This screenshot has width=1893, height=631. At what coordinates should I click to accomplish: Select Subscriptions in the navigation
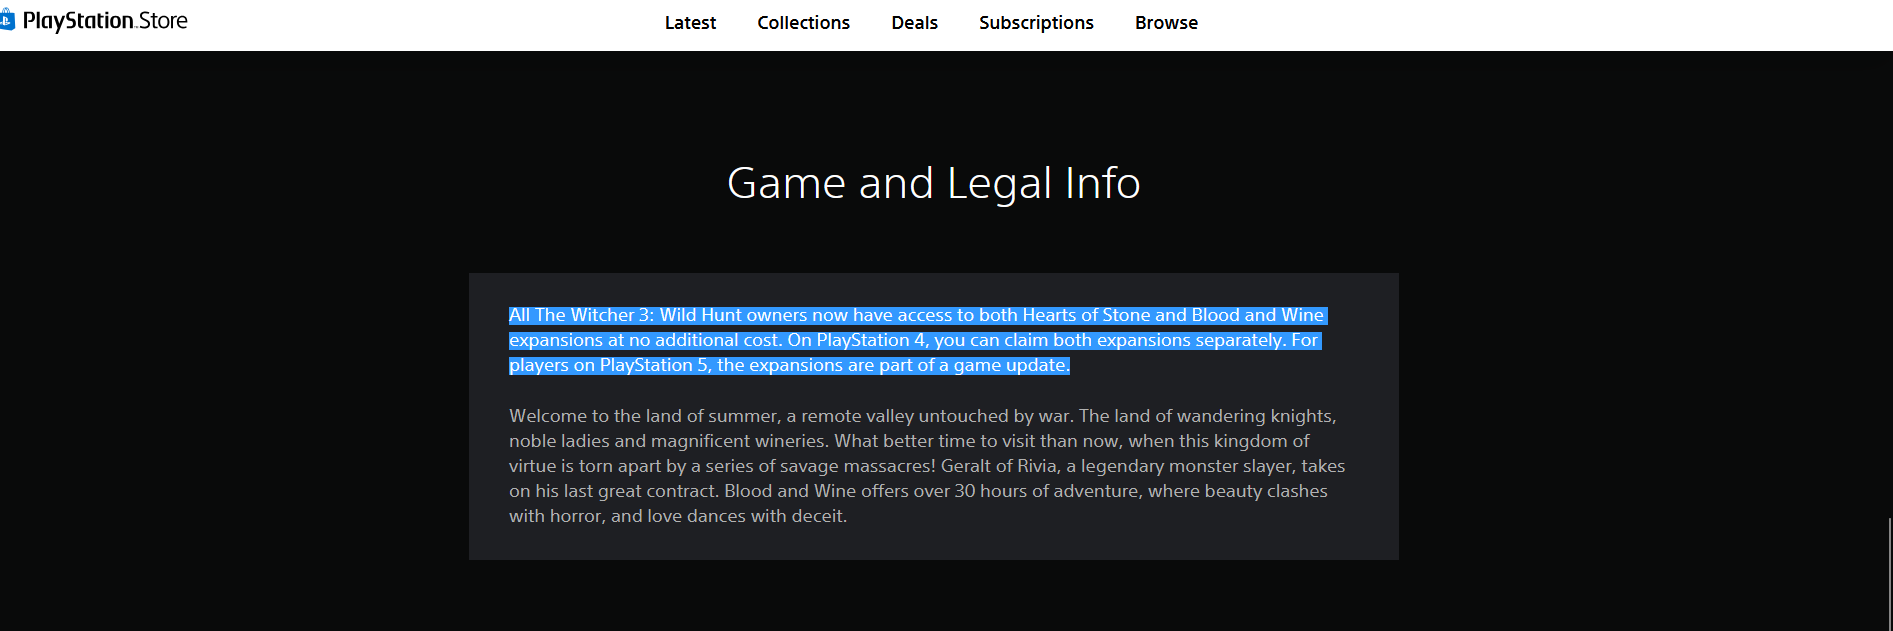pos(1036,23)
